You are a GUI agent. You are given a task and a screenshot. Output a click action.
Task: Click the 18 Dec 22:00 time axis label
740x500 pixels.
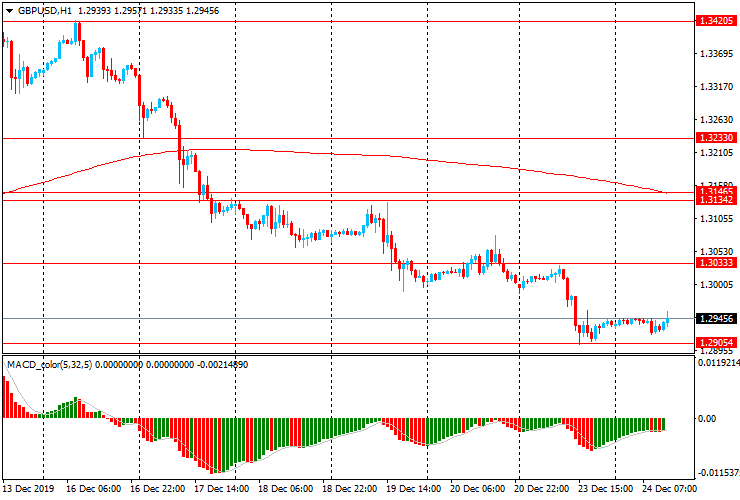coord(350,489)
